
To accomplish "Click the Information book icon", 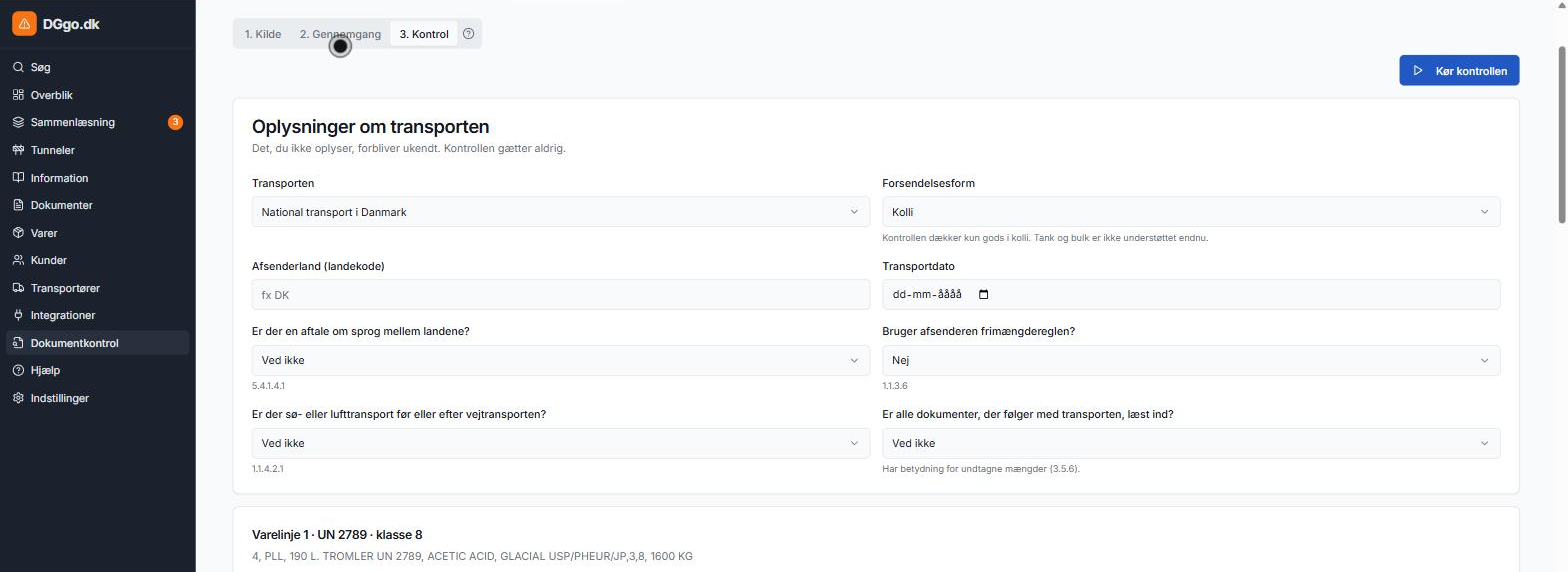I will click(x=18, y=178).
